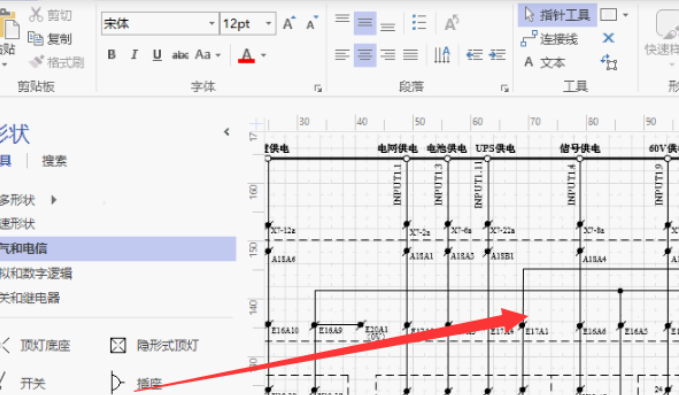
Task: Click the bullet list icon
Action: click(x=419, y=23)
